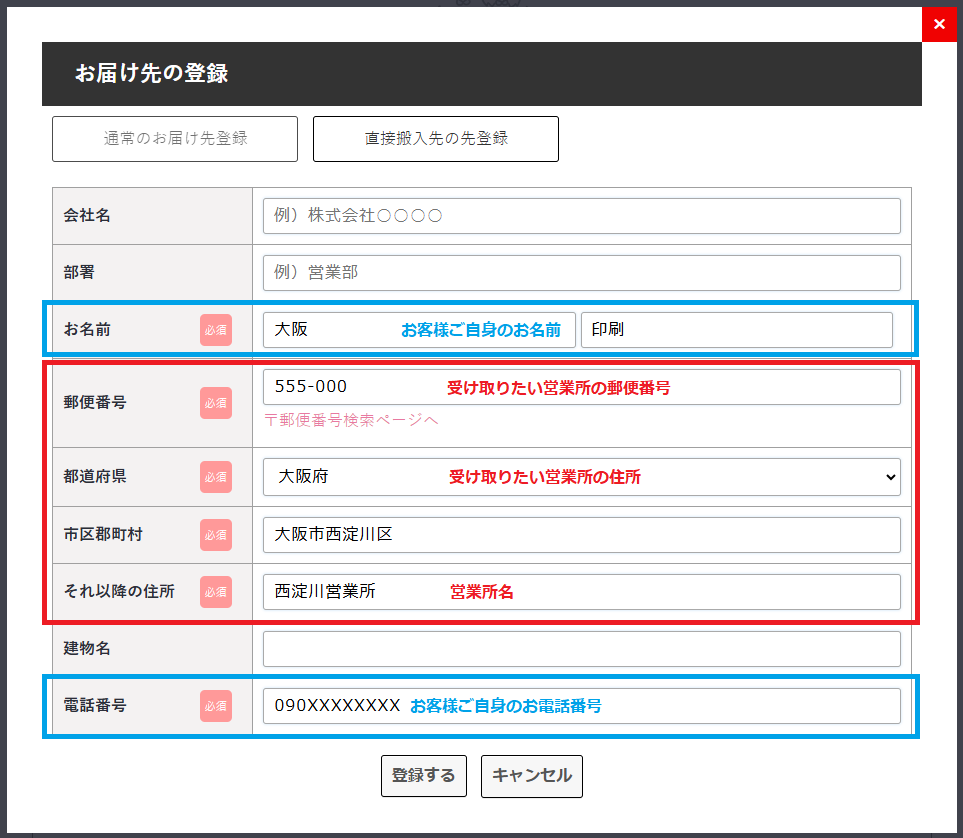Select the 直接搬入先の先登録 tab
This screenshot has height=838, width=963.
click(436, 139)
